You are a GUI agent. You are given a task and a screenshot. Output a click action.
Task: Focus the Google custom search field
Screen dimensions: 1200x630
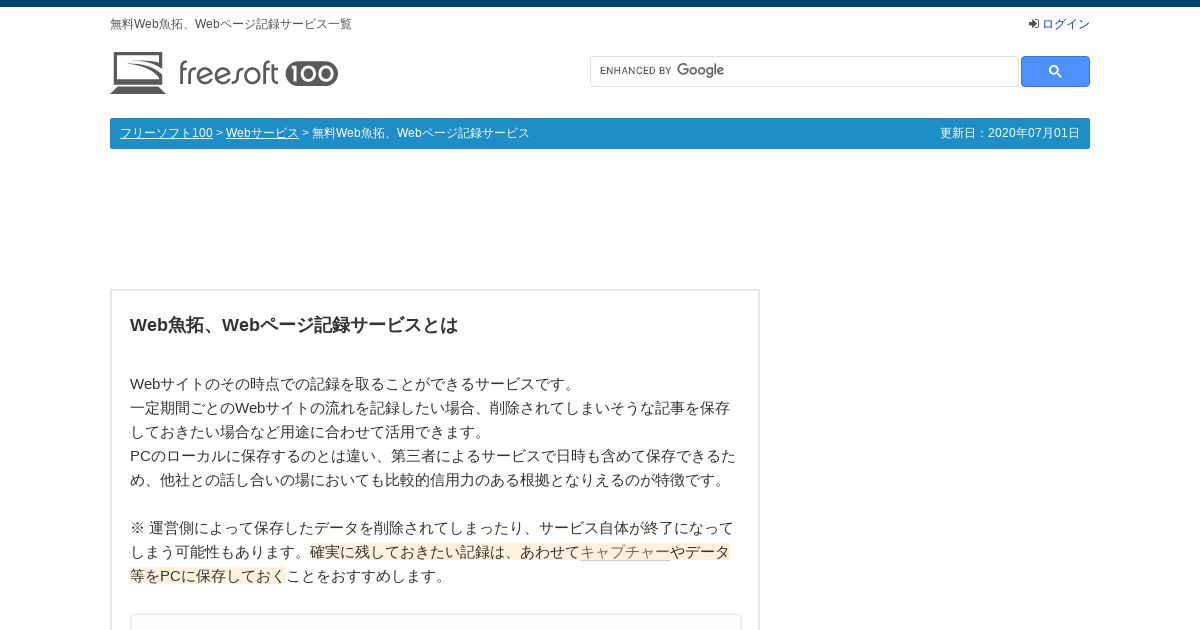[804, 71]
